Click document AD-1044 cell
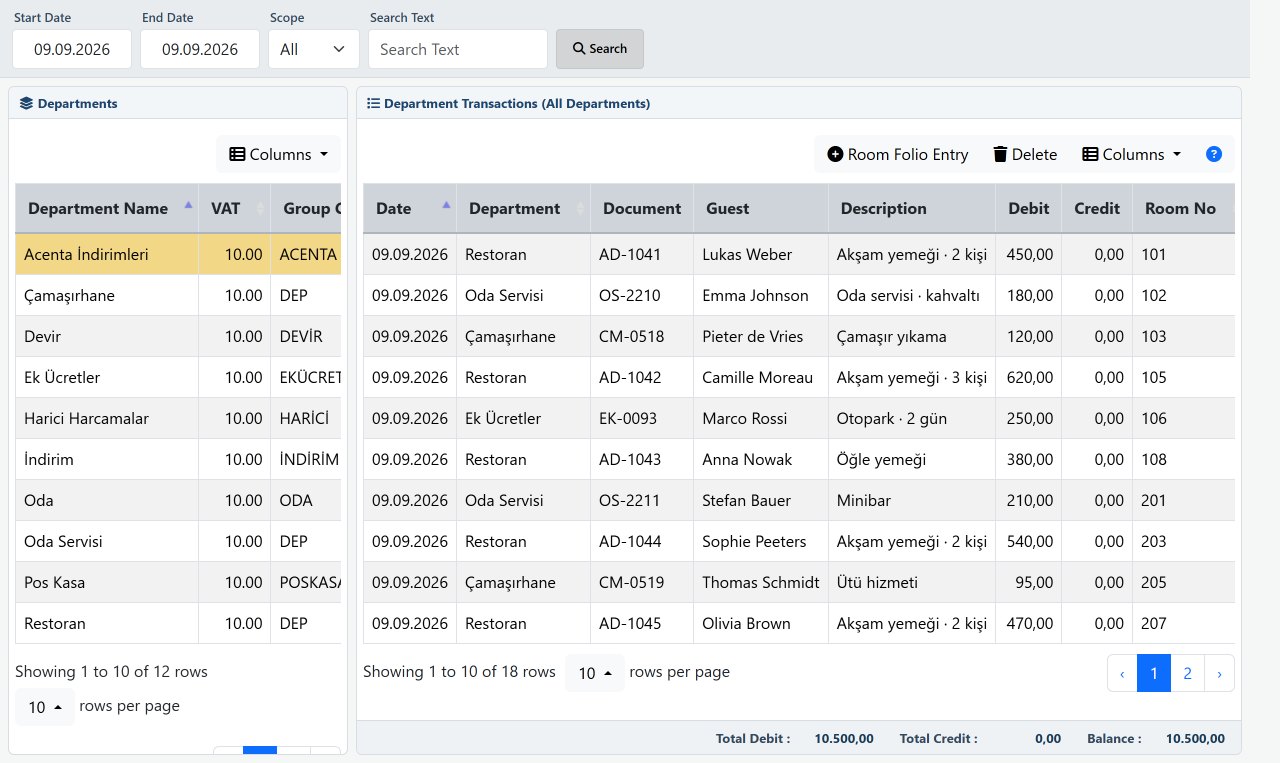This screenshot has height=763, width=1280. tap(642, 541)
